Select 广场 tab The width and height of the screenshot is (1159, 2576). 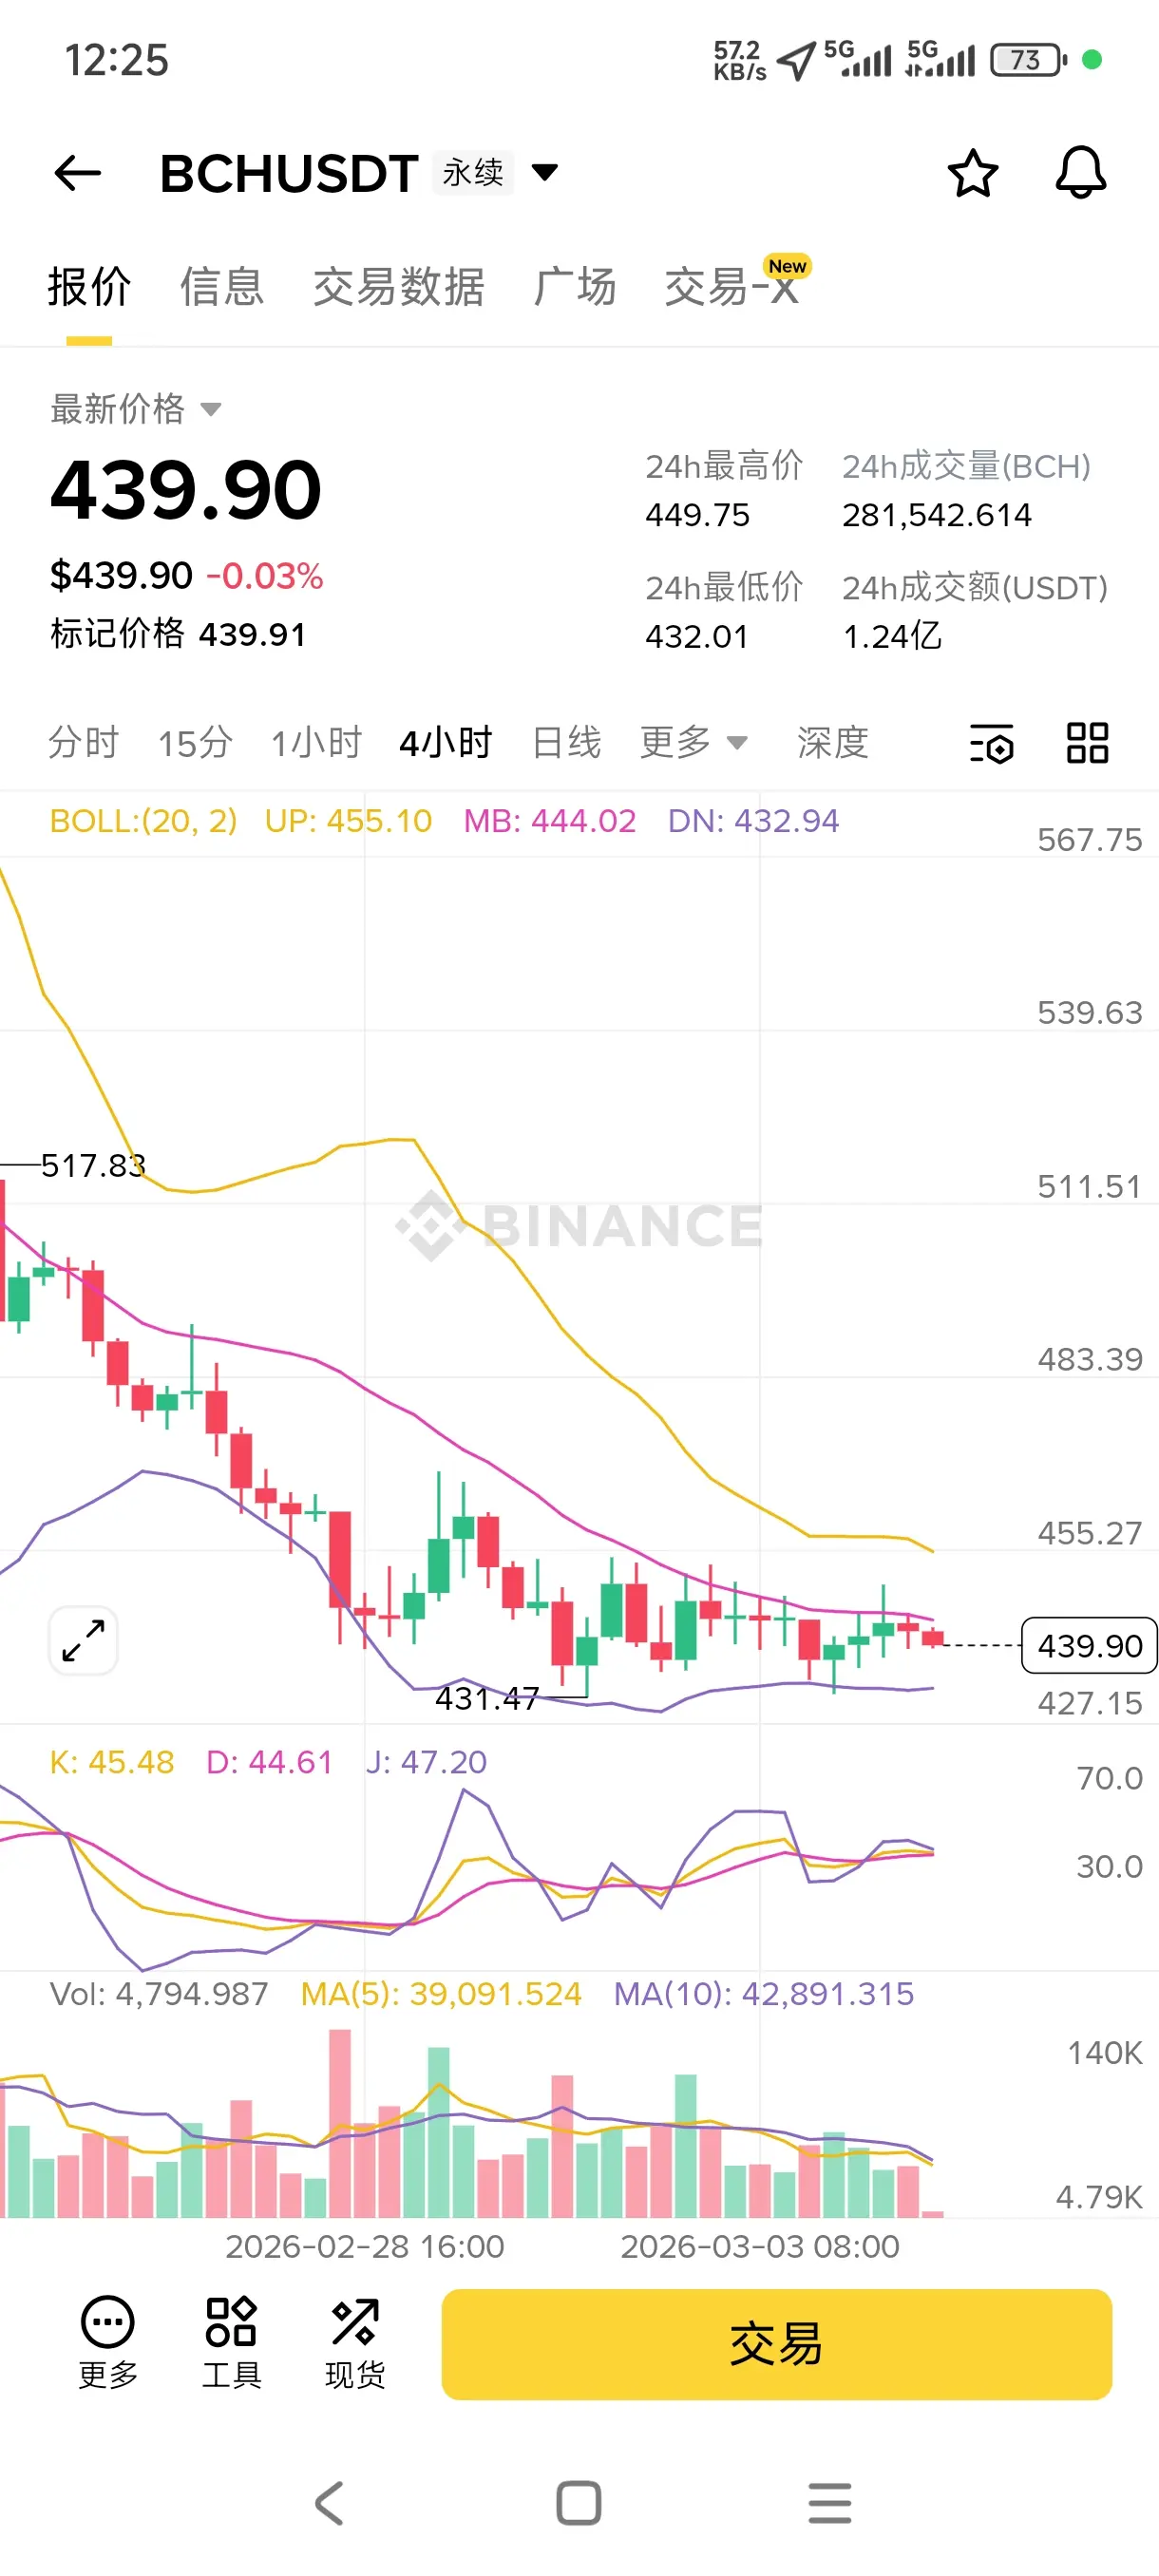[x=575, y=287]
